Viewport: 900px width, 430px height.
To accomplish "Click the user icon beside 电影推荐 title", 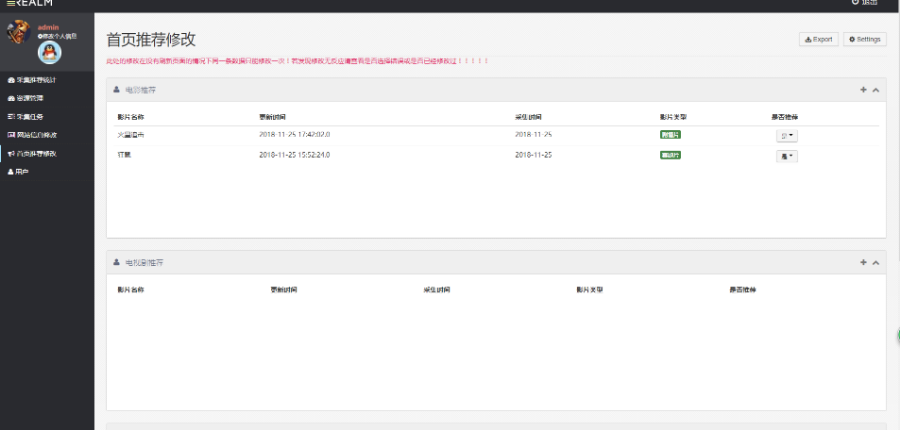I will pyautogui.click(x=117, y=90).
